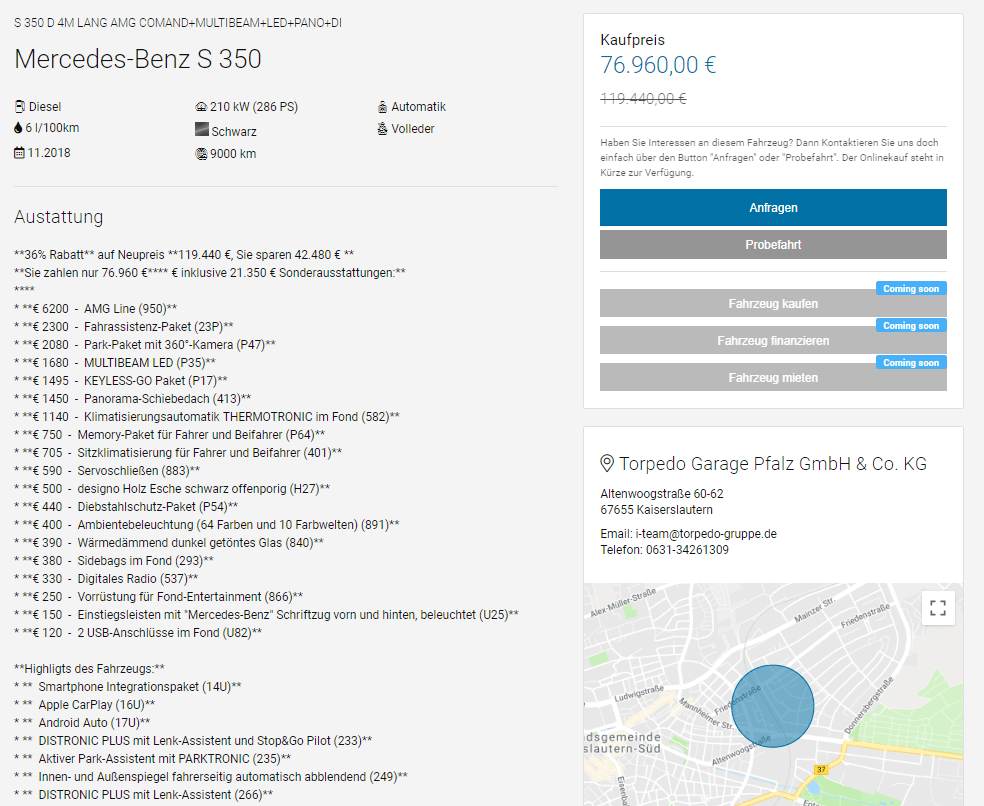Image resolution: width=984 pixels, height=806 pixels.
Task: Click the MULTIBEAM LED (P35) row
Action: pos(115,363)
